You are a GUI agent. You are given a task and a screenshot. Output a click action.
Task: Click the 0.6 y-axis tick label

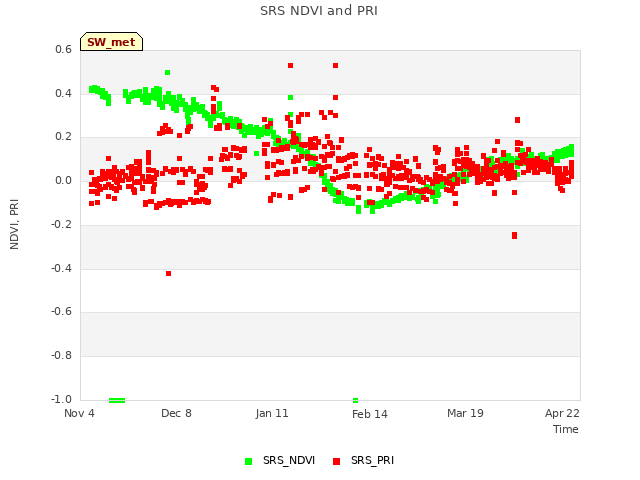(63, 49)
